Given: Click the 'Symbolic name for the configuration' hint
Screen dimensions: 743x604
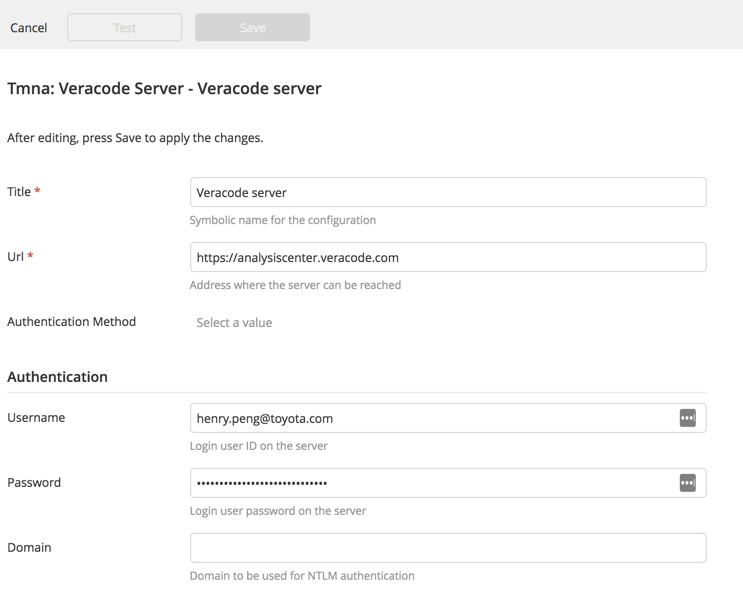Looking at the screenshot, I should [283, 220].
